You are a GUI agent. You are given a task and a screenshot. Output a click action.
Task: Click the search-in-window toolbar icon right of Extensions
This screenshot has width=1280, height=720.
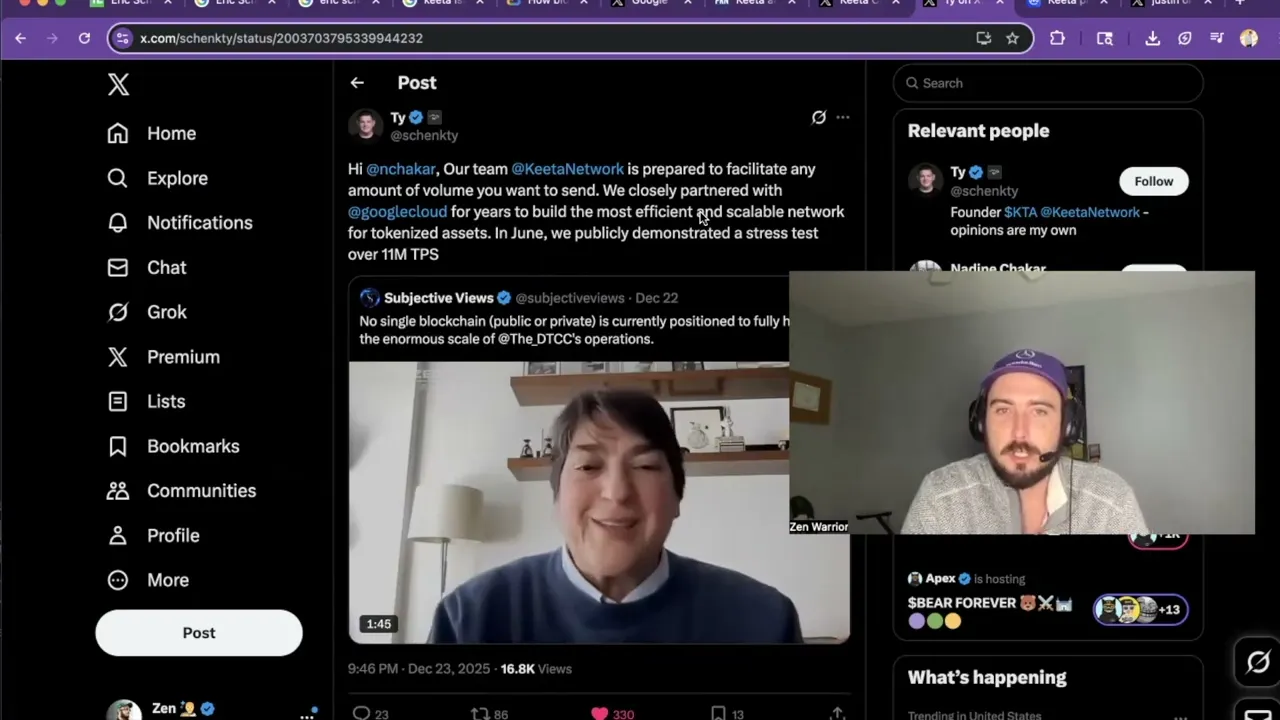[1105, 38]
